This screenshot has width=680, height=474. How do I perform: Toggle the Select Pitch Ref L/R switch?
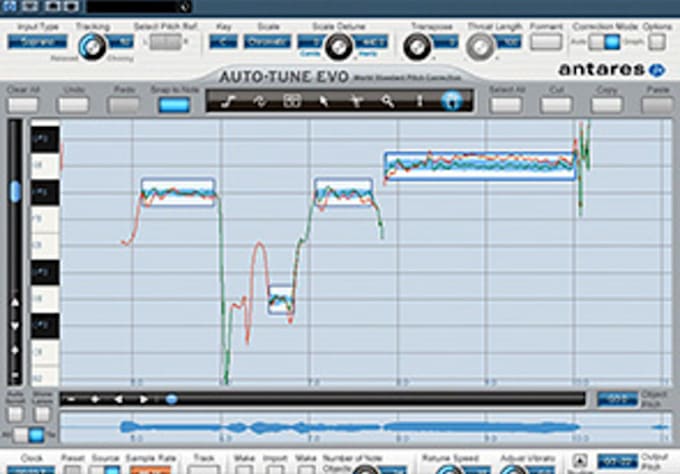(x=165, y=42)
